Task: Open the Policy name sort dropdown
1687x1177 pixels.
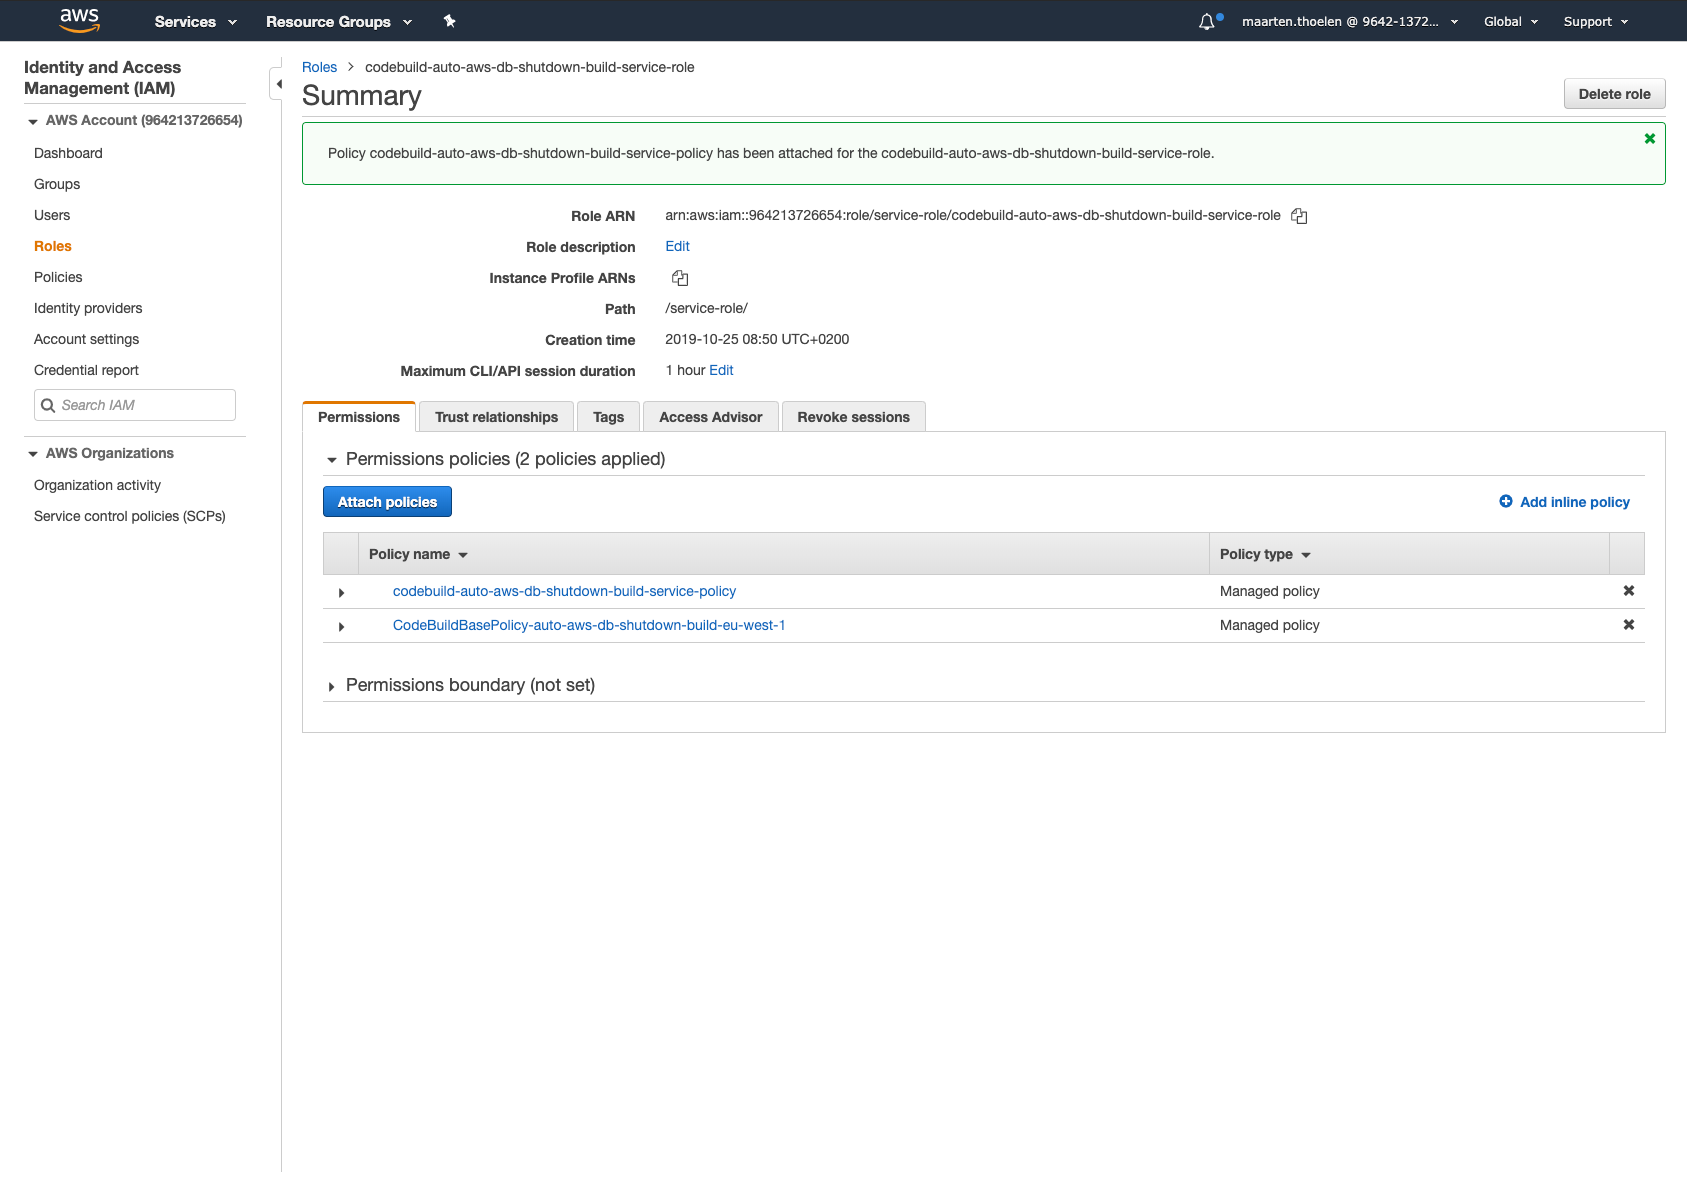Action: 462,554
